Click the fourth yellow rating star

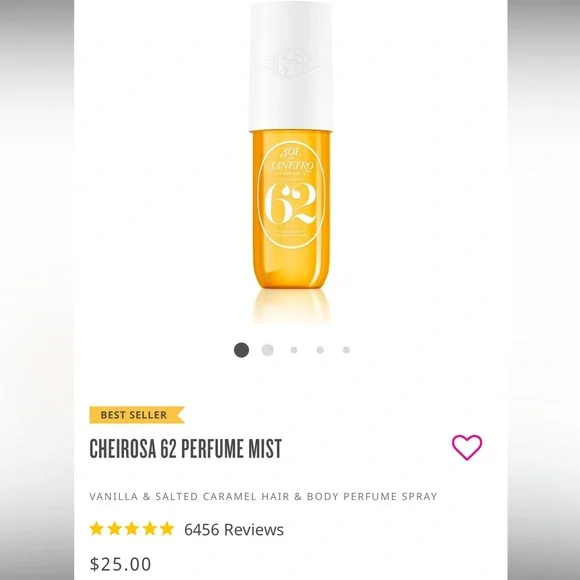coord(150,529)
